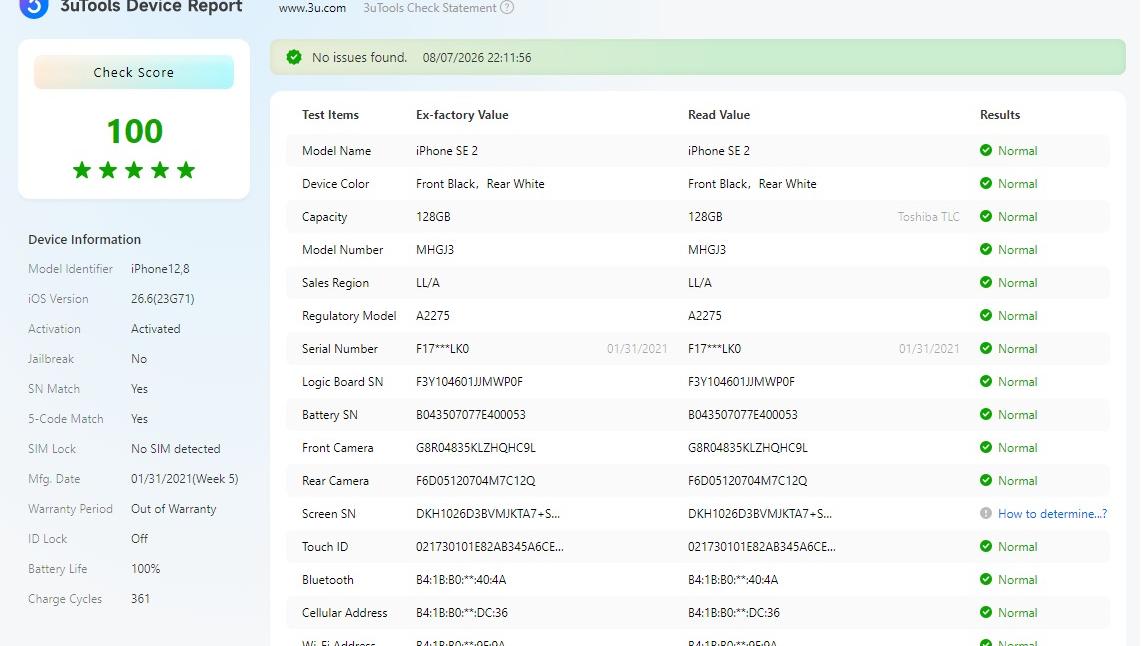Click Normal check icon for Model Number
The width and height of the screenshot is (1148, 646).
click(x=985, y=249)
